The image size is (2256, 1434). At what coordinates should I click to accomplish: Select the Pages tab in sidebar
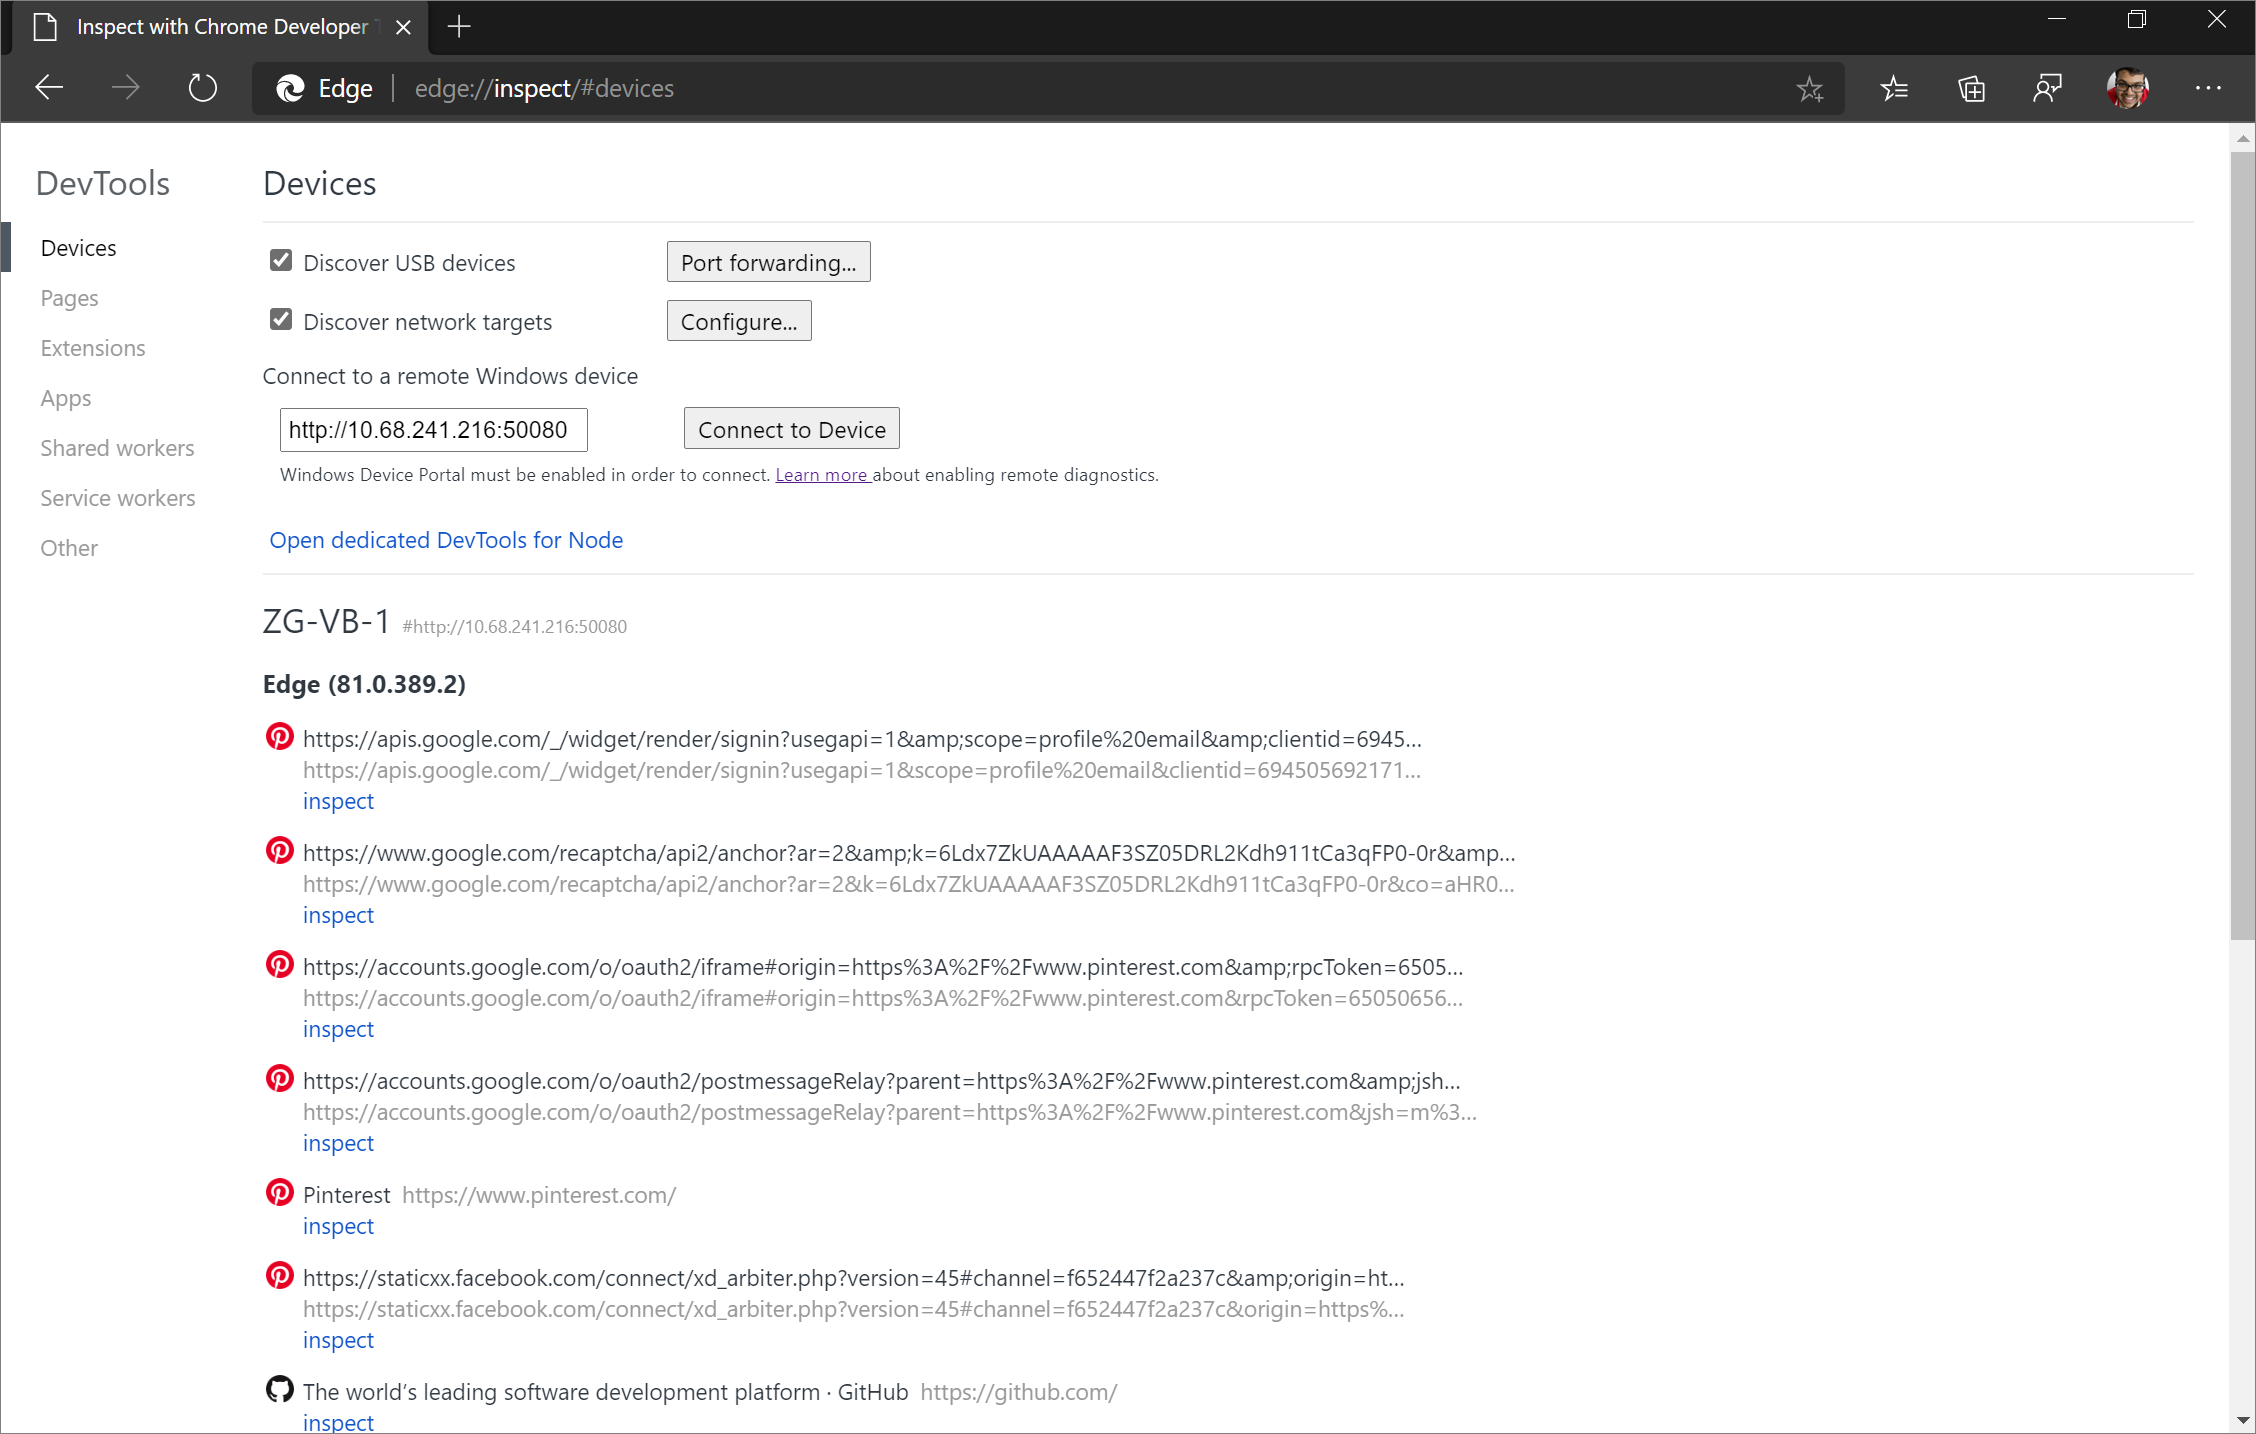[x=69, y=298]
